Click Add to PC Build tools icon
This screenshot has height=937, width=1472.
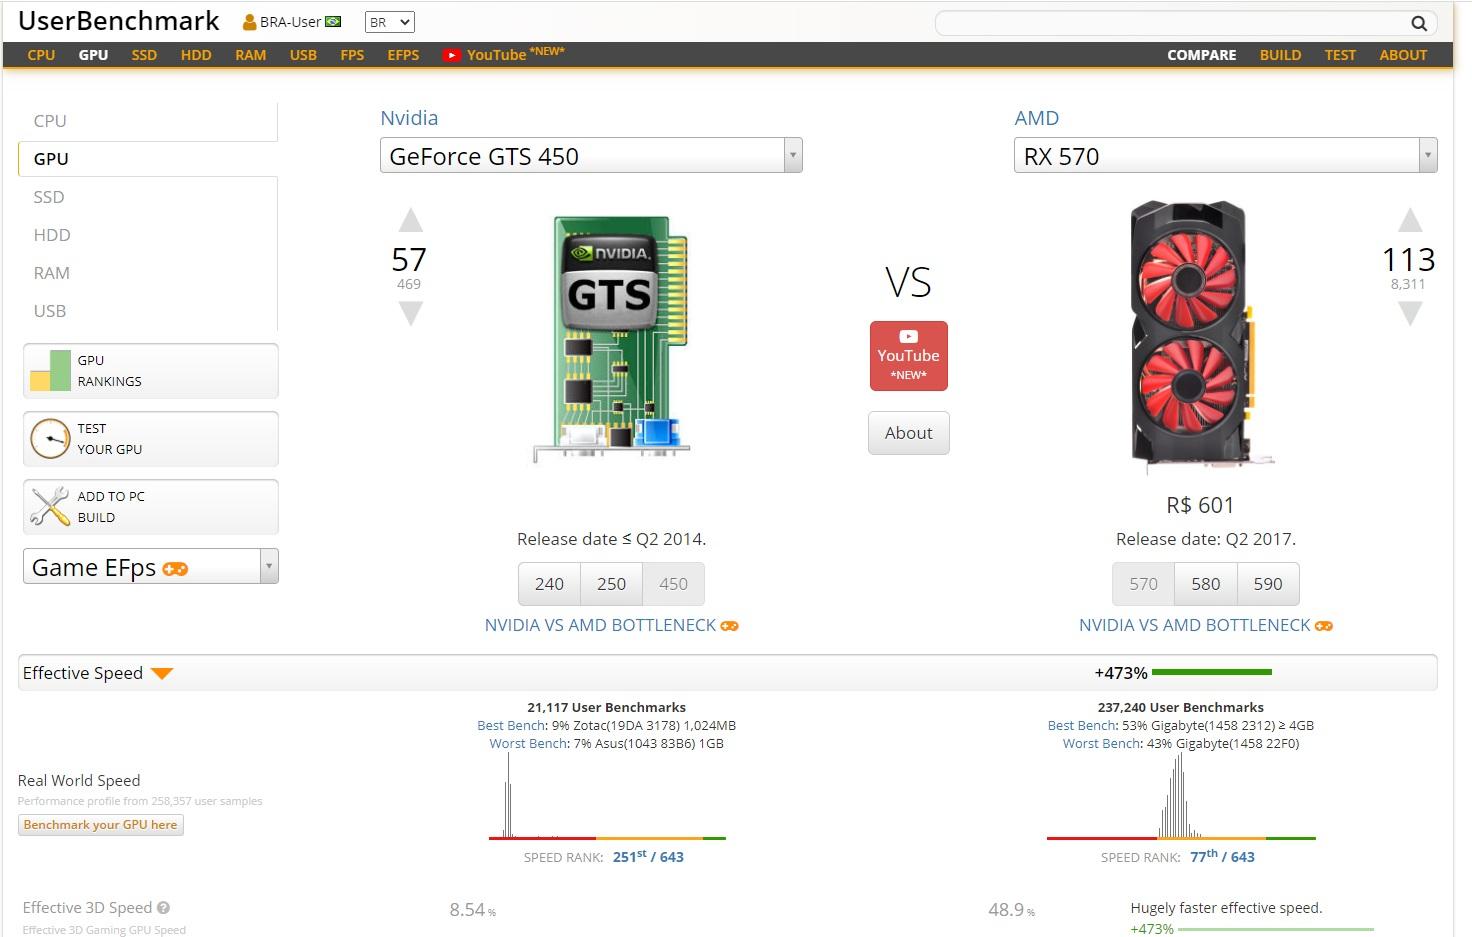click(x=50, y=506)
